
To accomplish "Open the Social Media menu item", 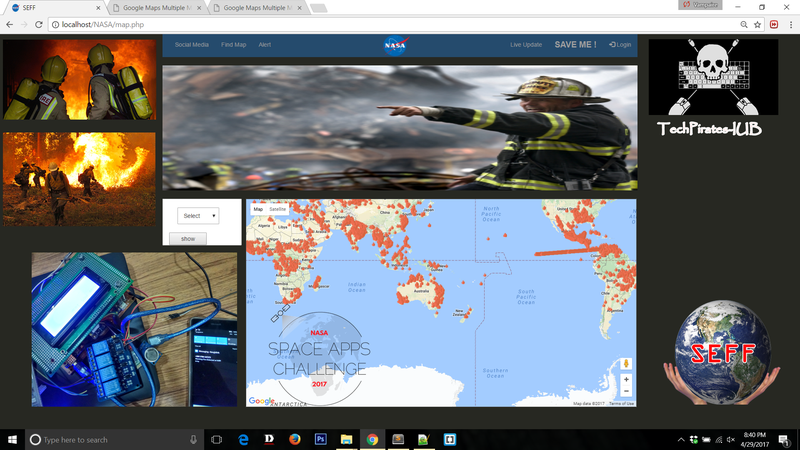I will click(x=191, y=45).
